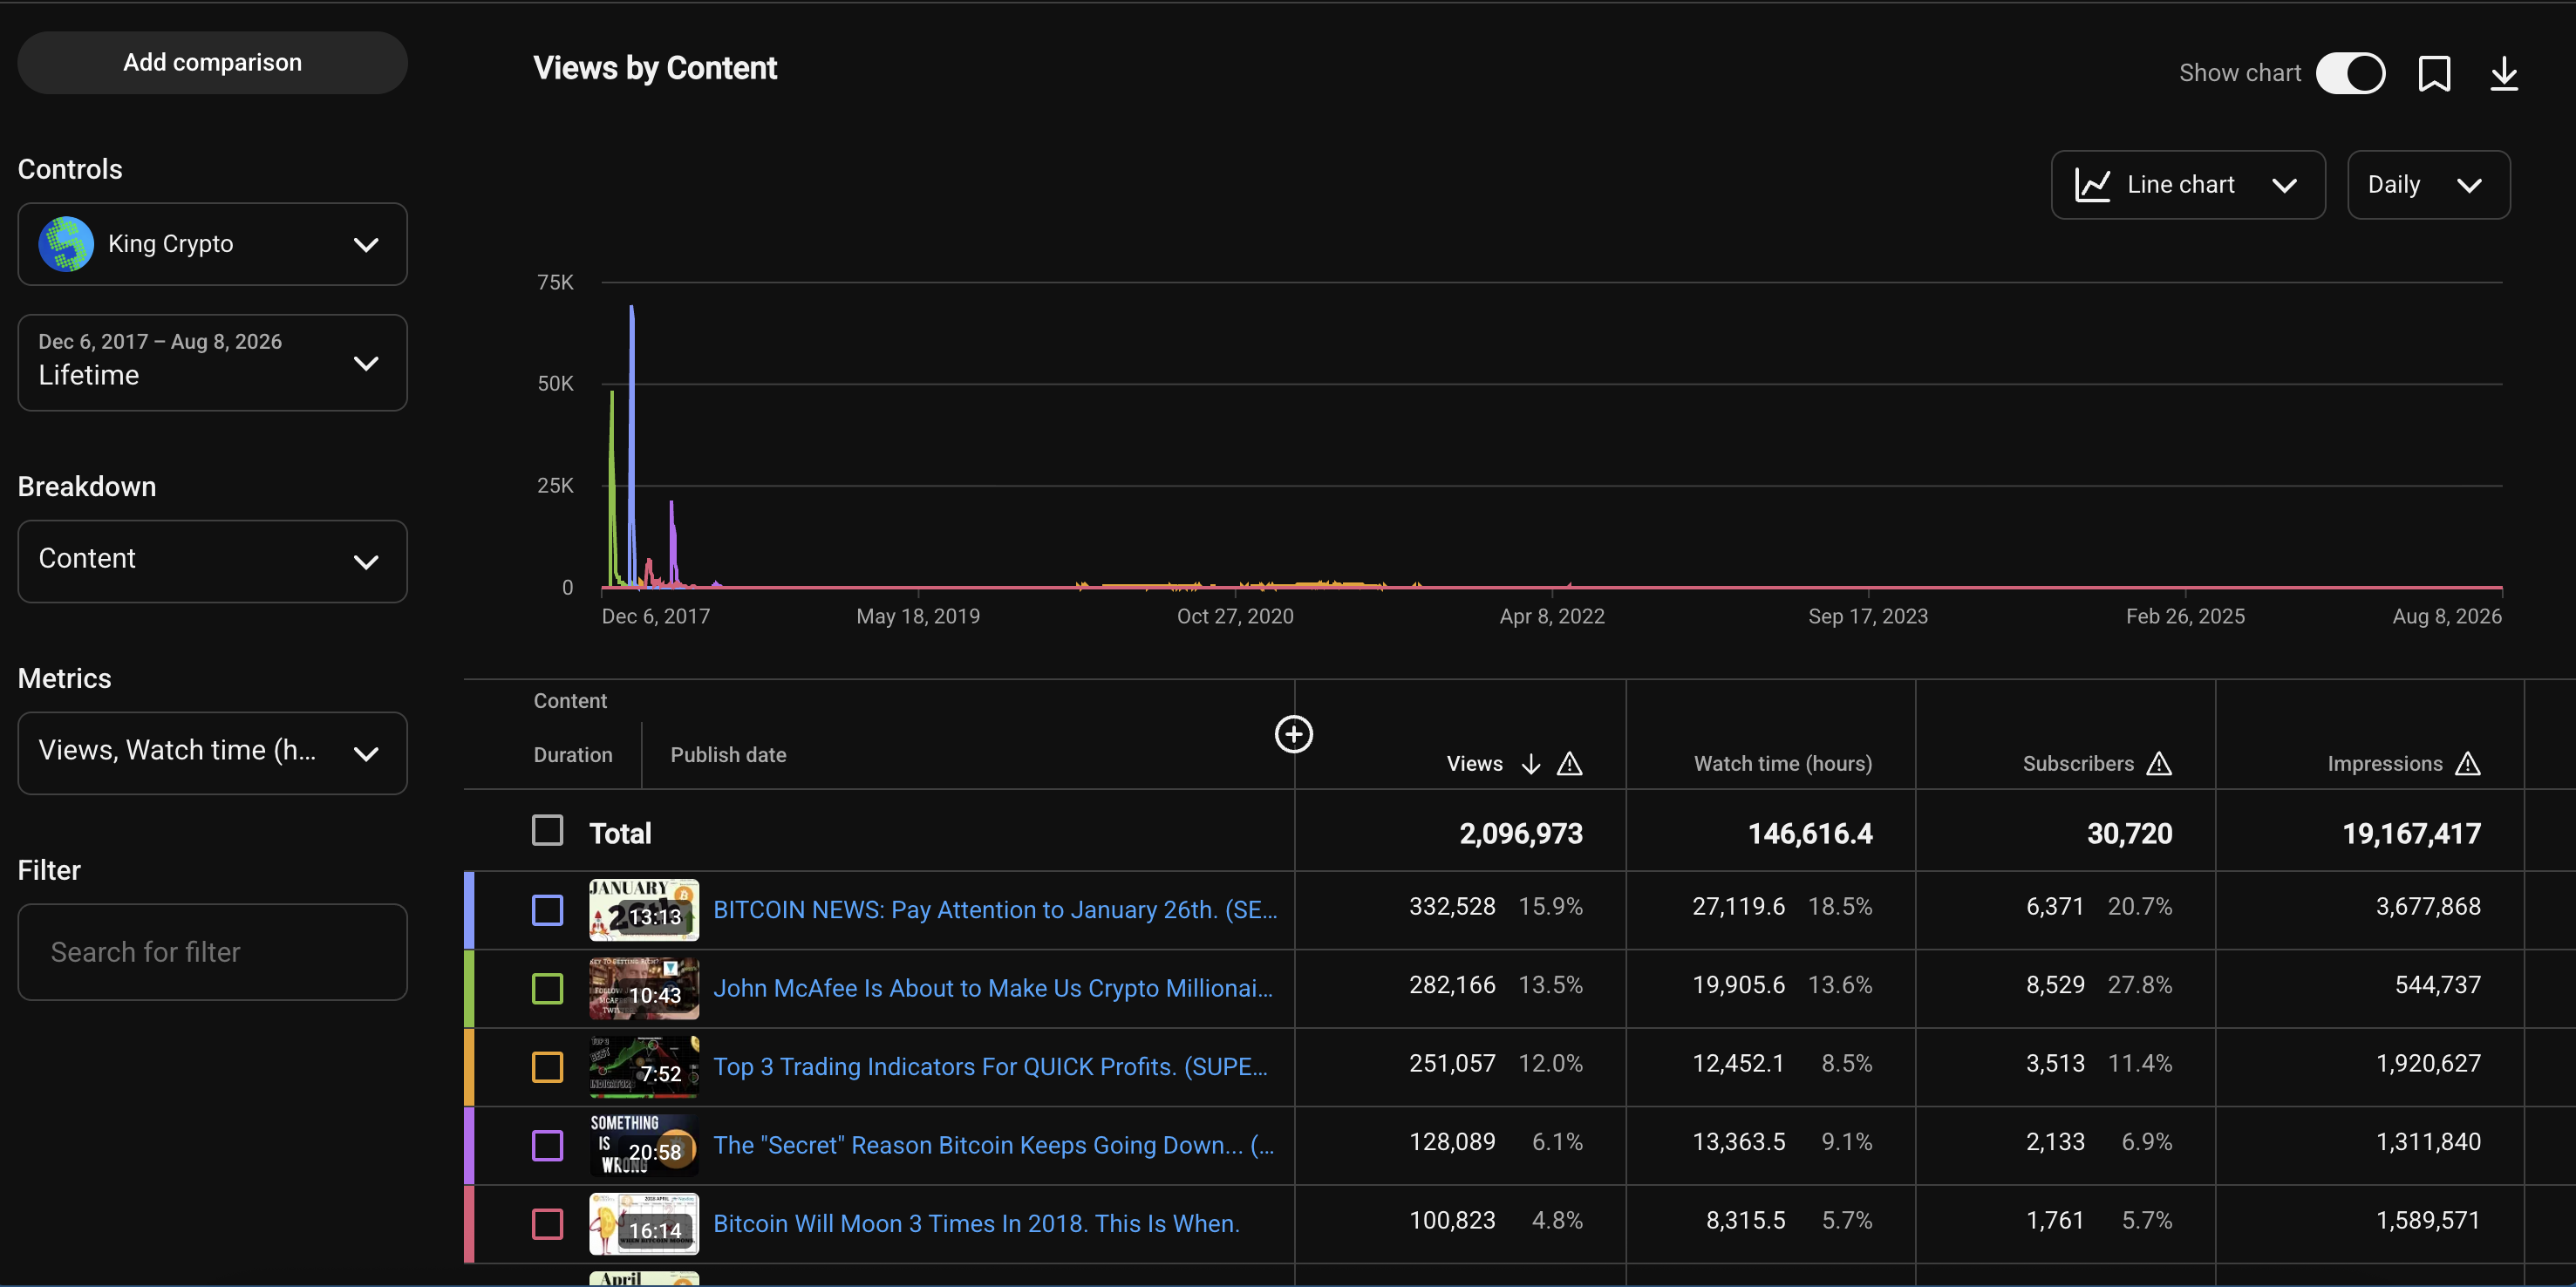Sort by Watch time (hours) column
This screenshot has height=1287, width=2576.
click(x=1782, y=764)
